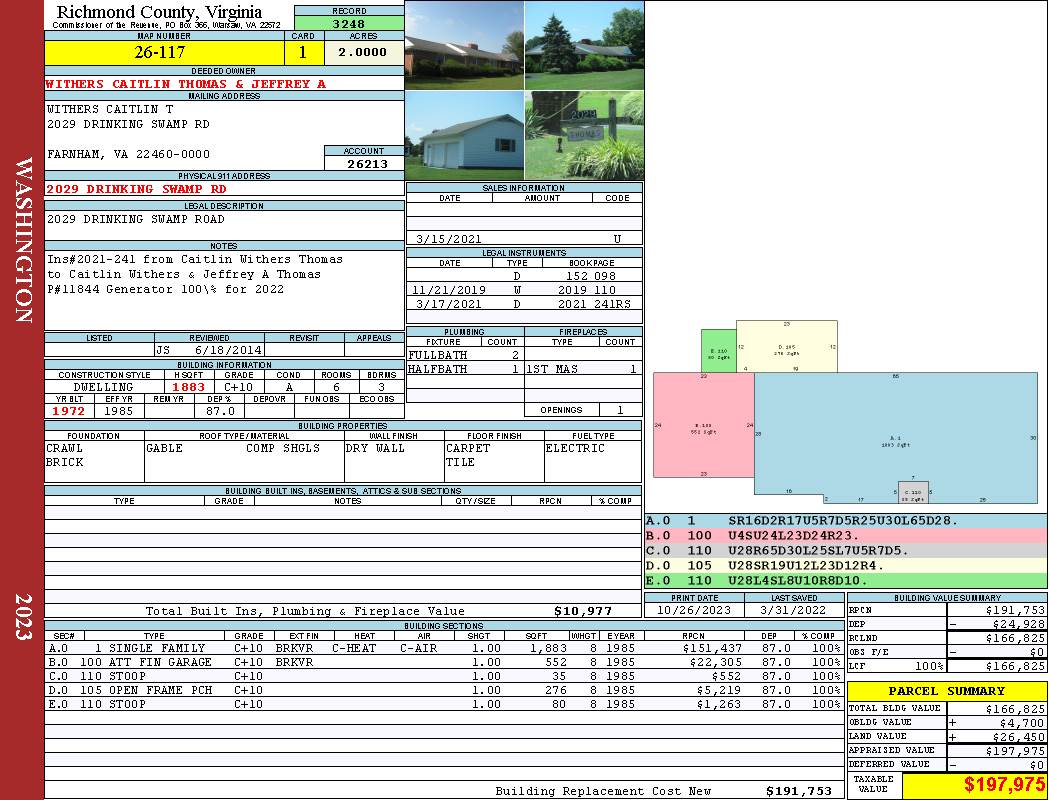Select building section row B.0 ATT FIN GARAGE
1050x800 pixels.
(445, 662)
